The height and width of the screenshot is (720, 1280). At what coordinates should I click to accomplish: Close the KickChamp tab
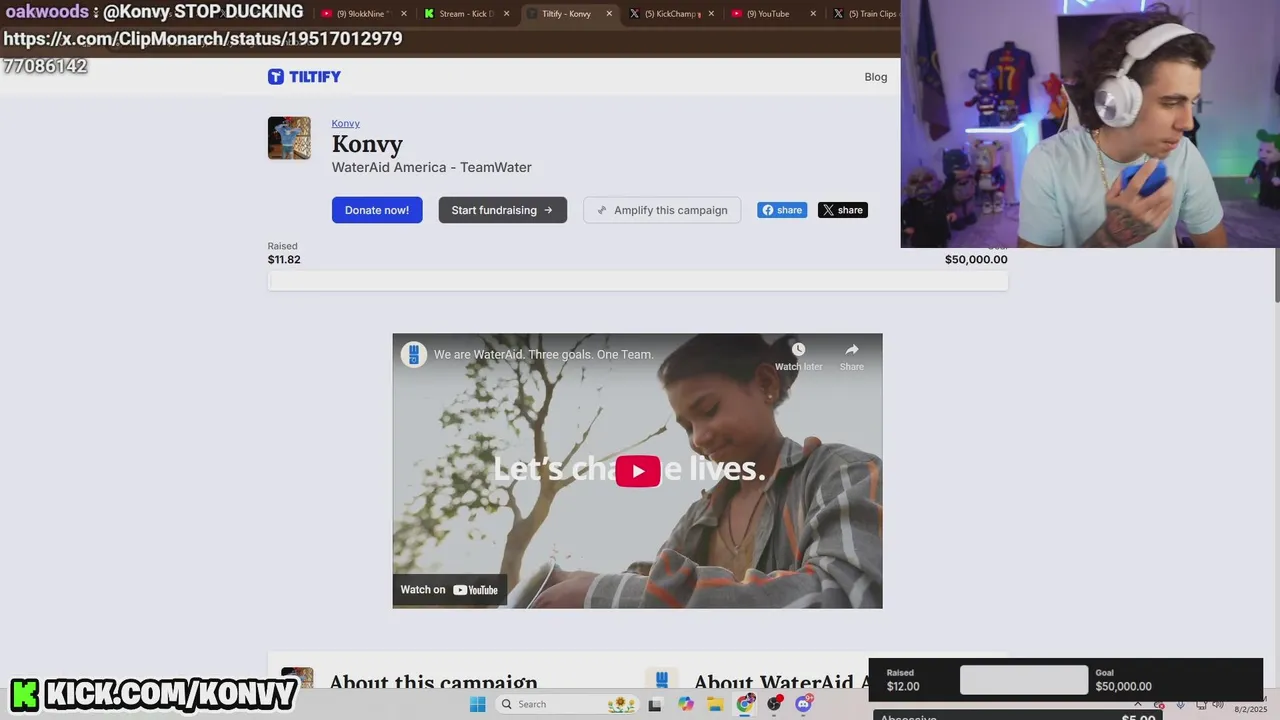point(711,14)
